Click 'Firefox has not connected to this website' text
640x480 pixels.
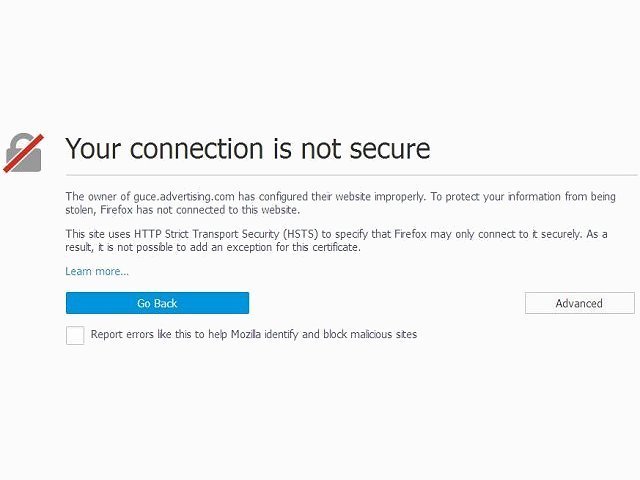(x=200, y=210)
